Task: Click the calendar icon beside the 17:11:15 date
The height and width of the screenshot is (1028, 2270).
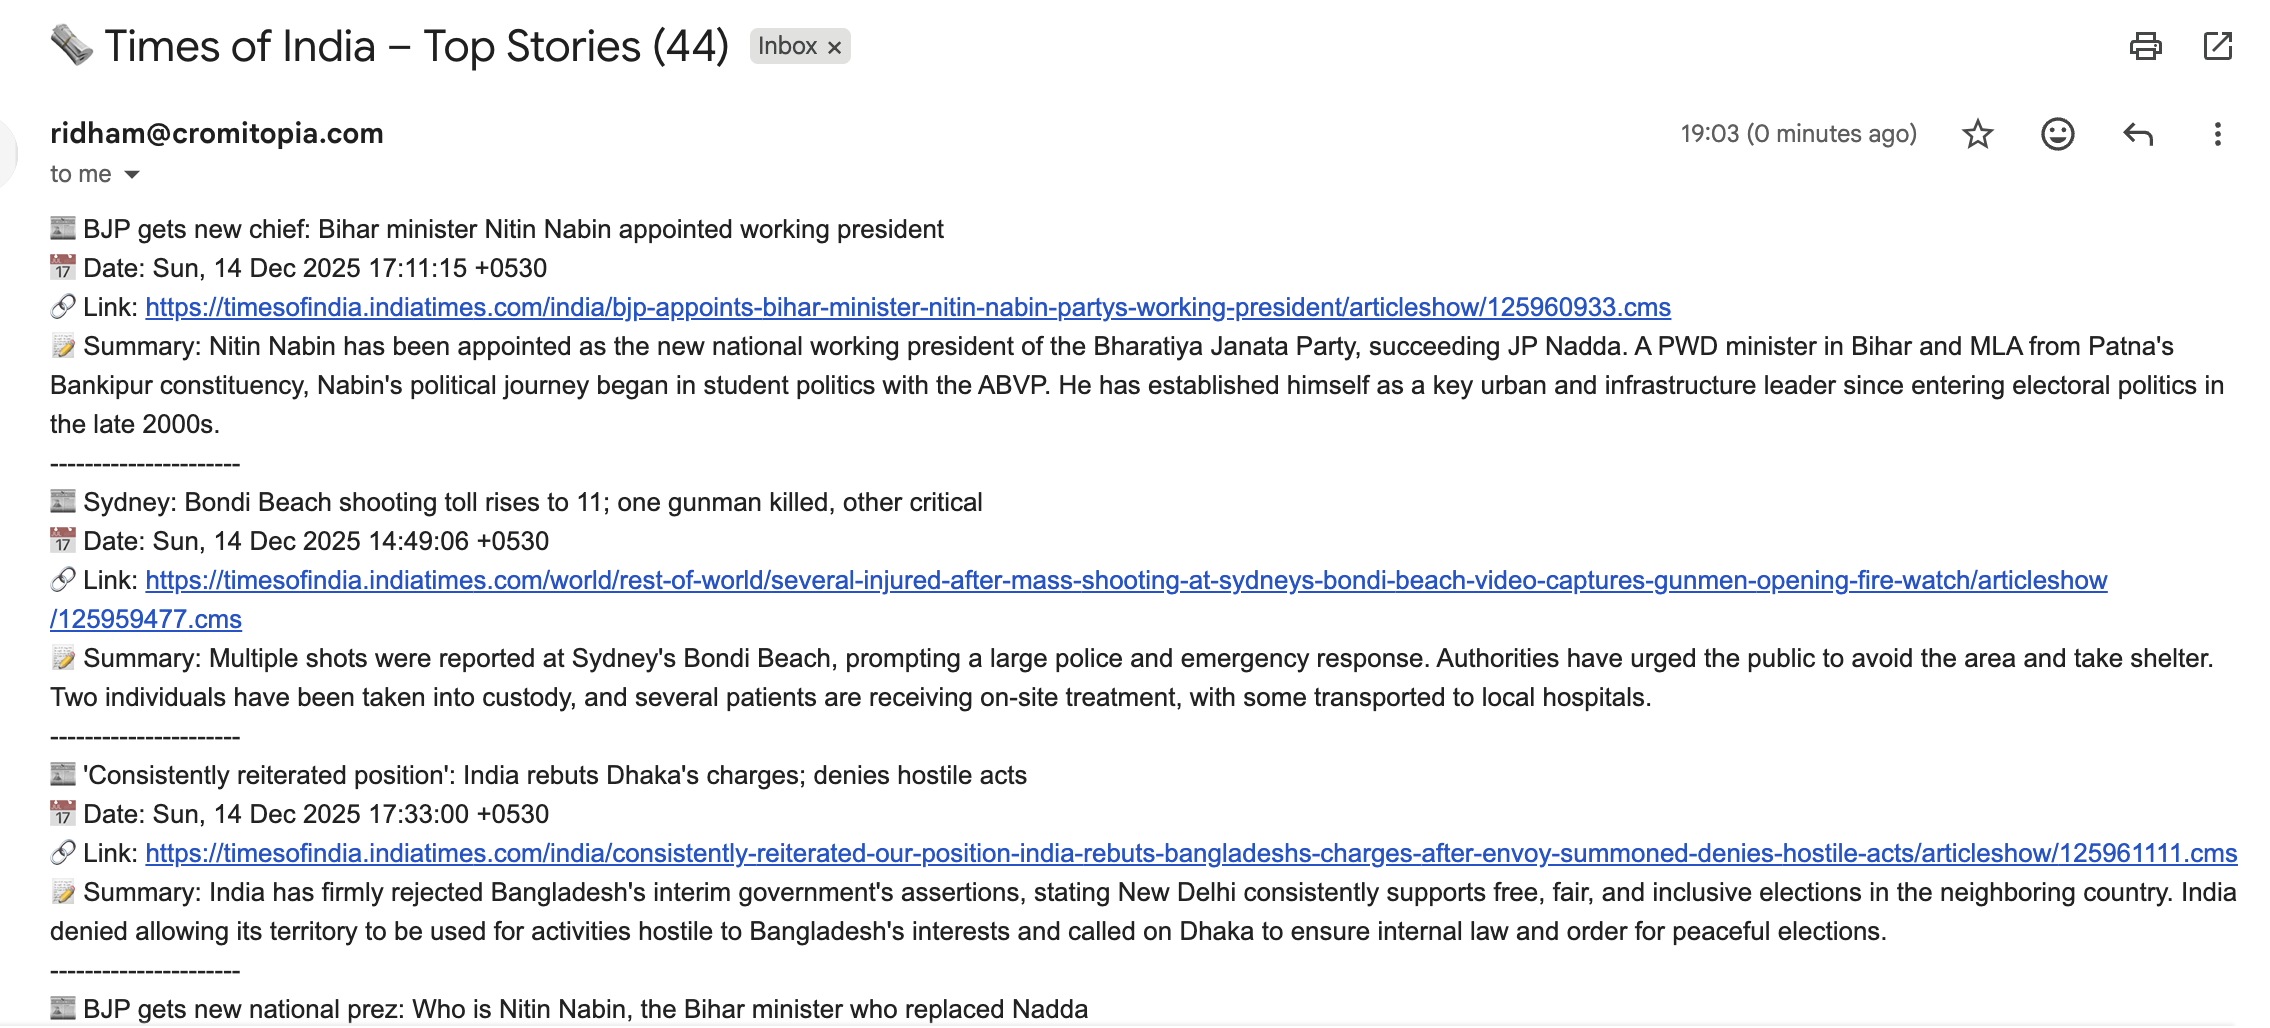Action: click(63, 268)
